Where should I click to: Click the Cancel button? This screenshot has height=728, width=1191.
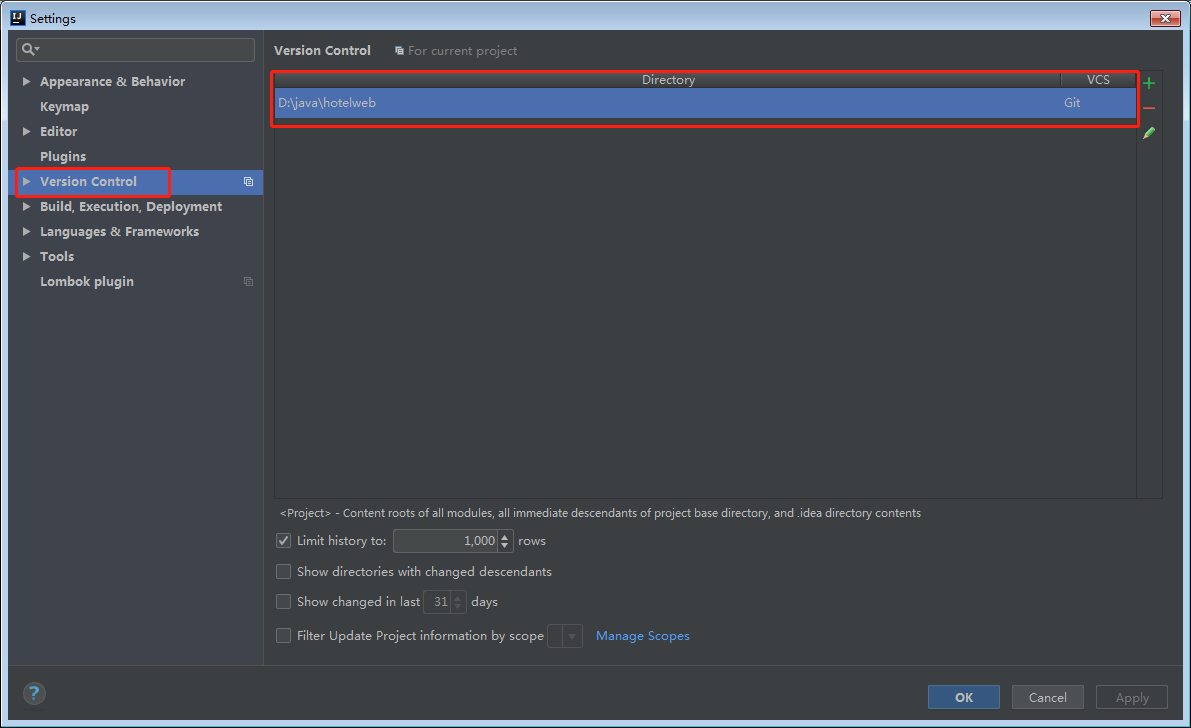[x=1047, y=697]
